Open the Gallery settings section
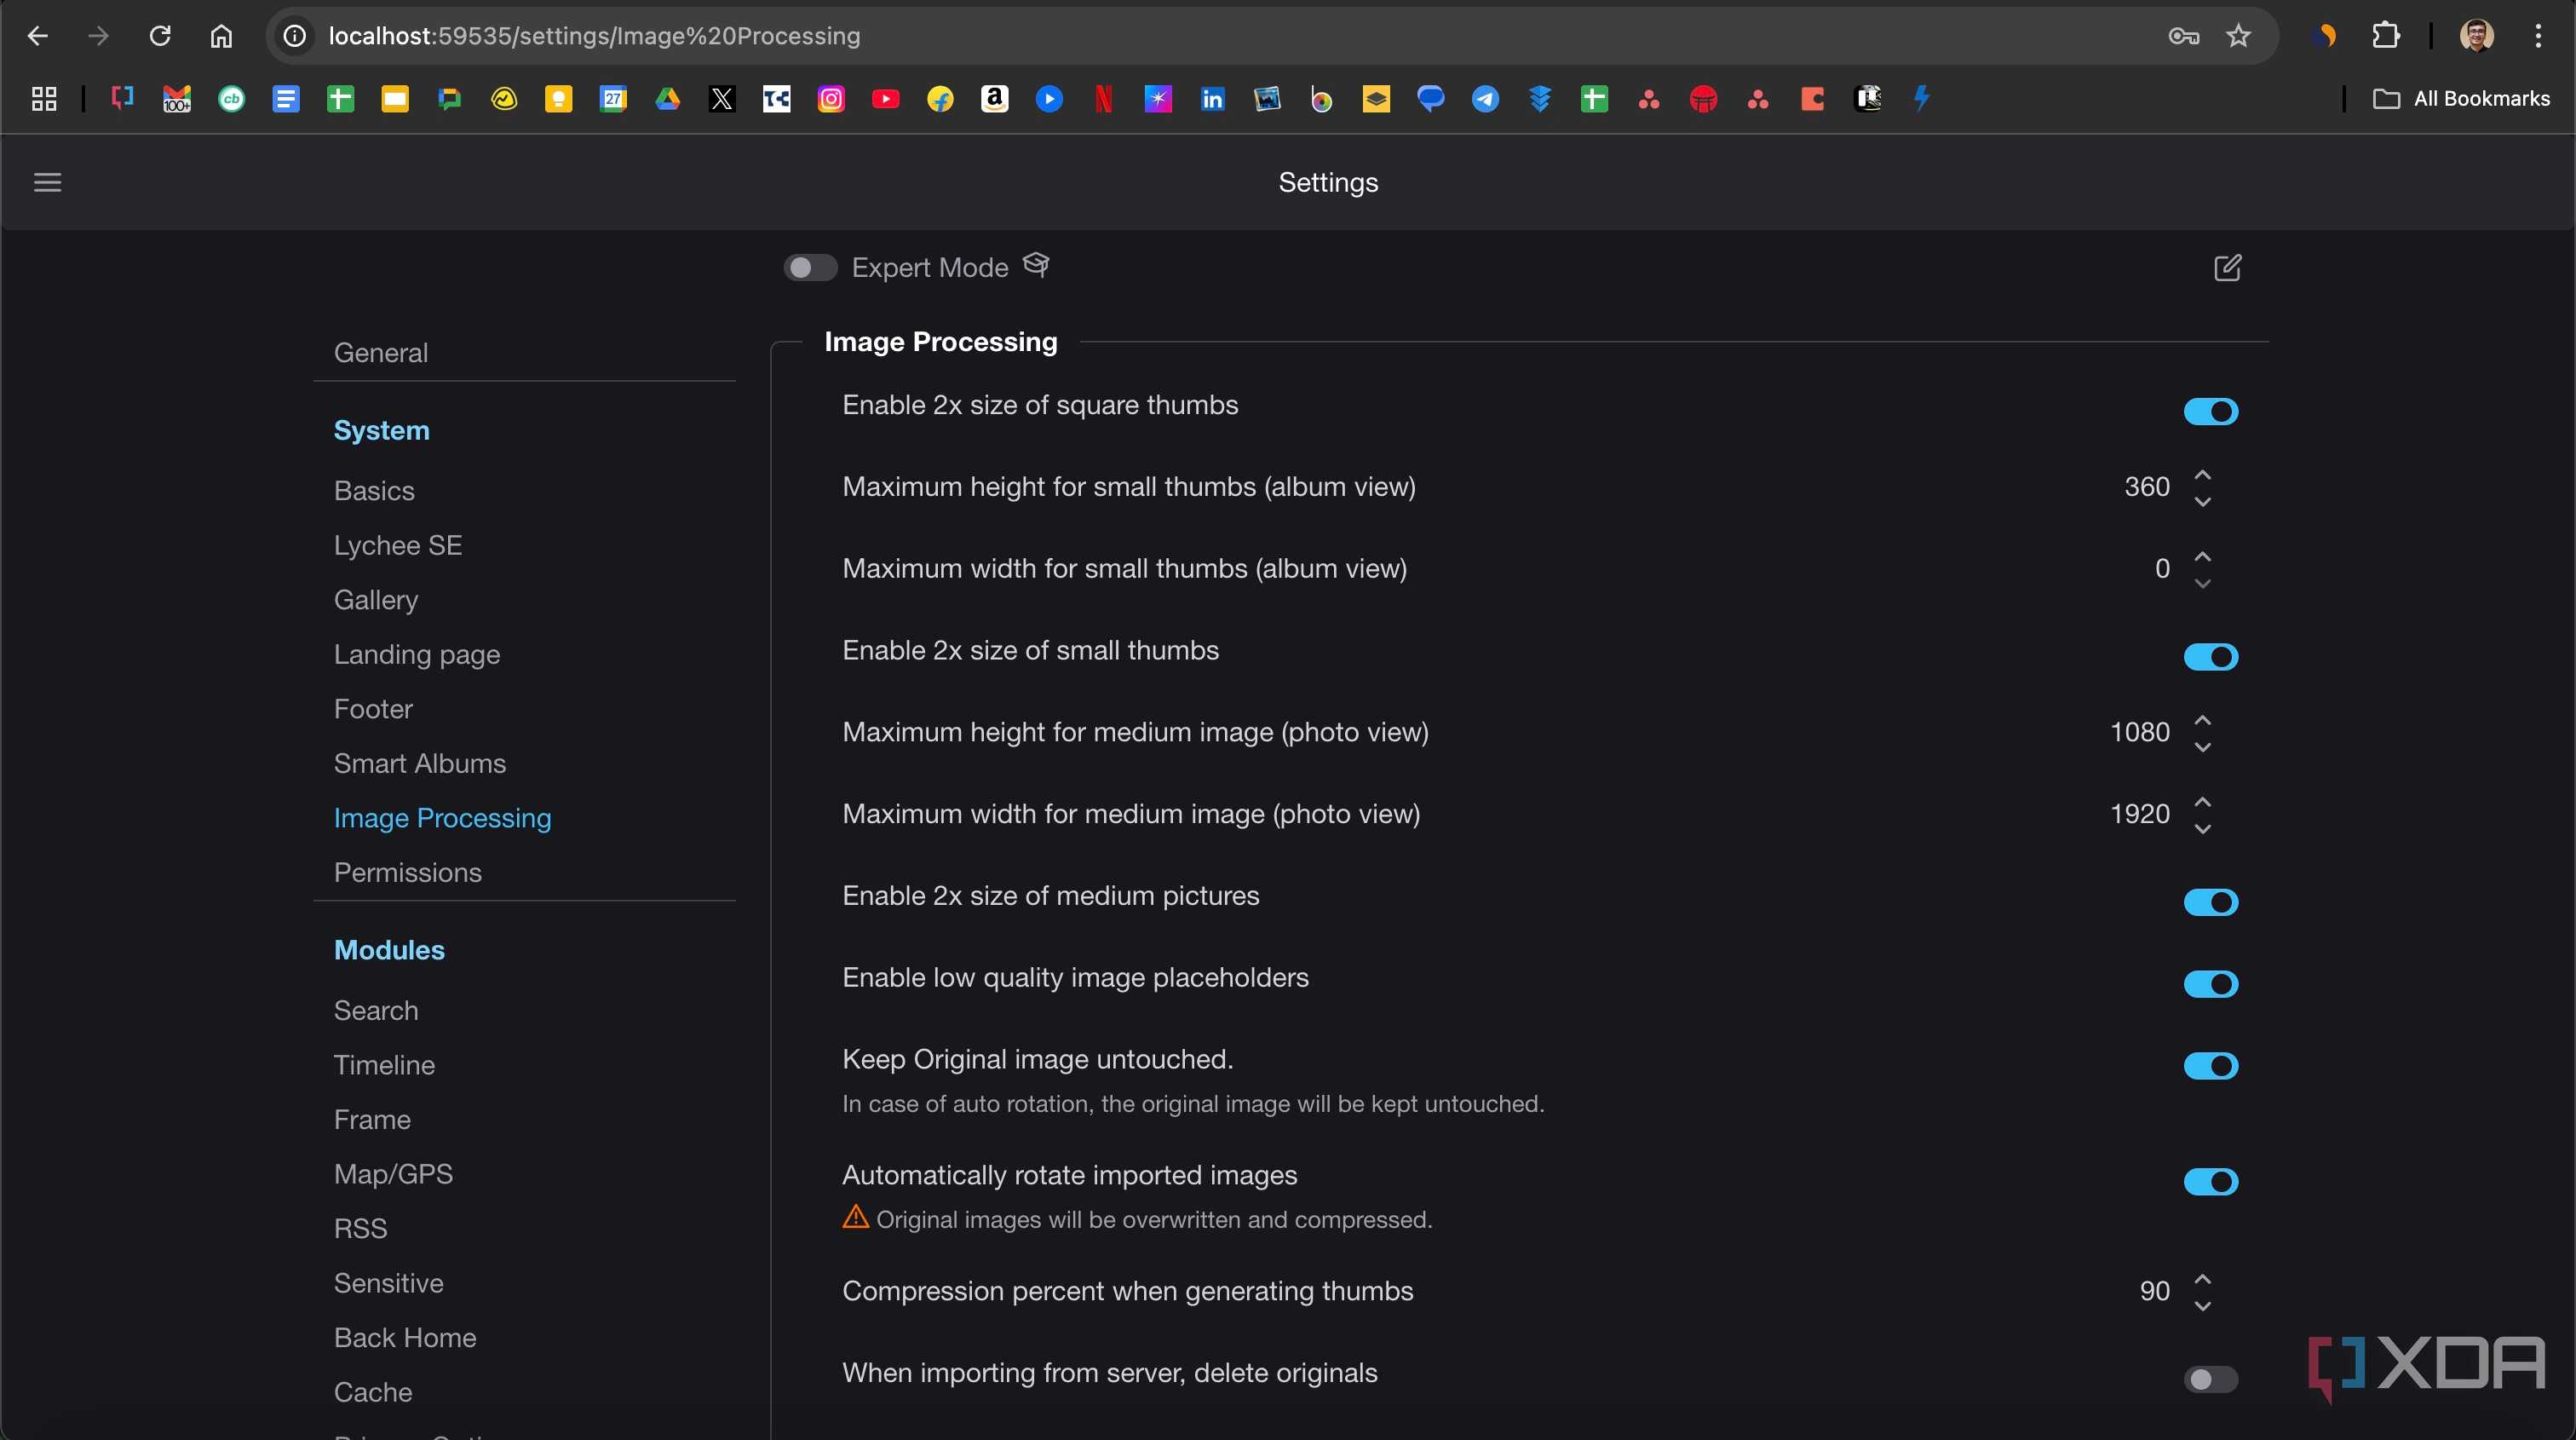The height and width of the screenshot is (1440, 2576). click(x=376, y=600)
